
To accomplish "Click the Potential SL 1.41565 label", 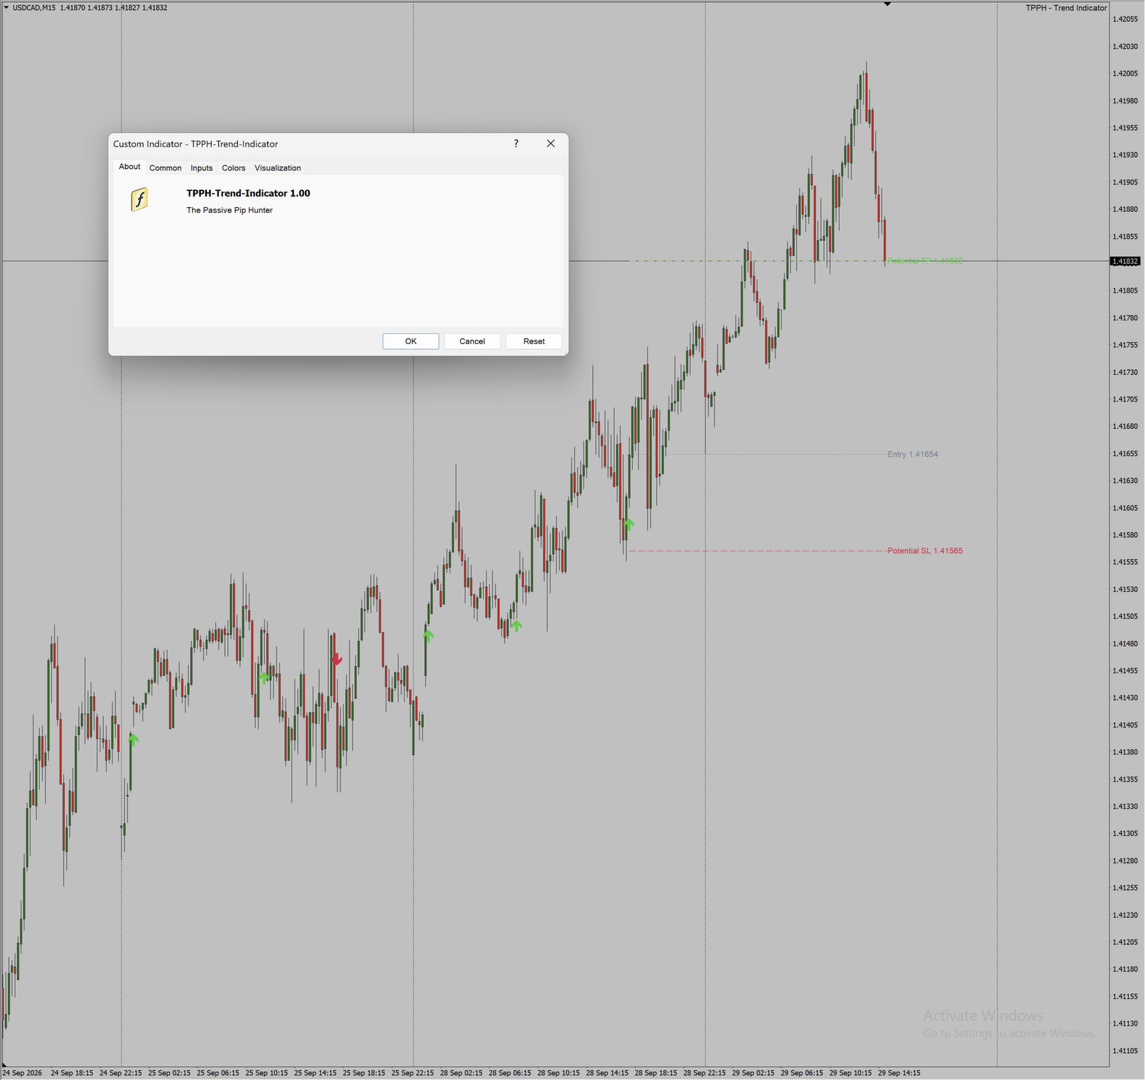I will pos(924,551).
